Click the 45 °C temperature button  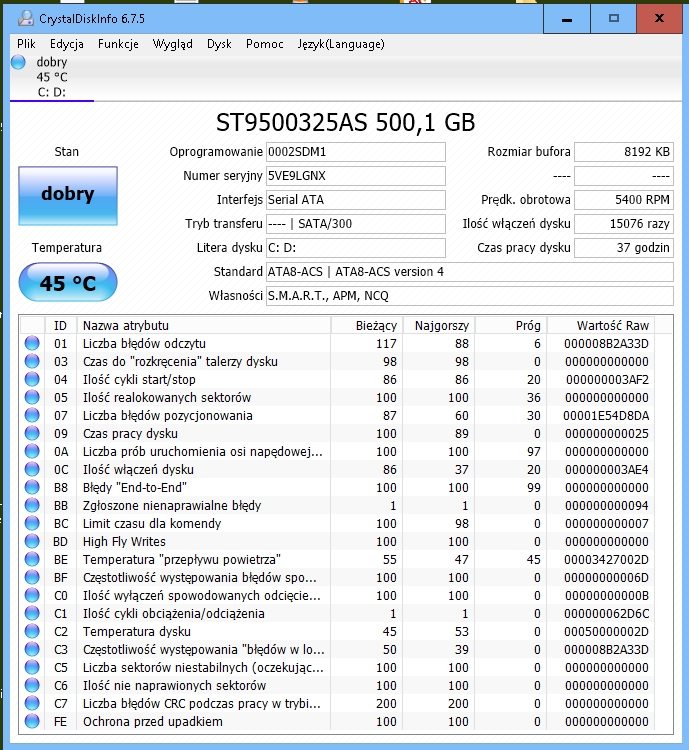[68, 282]
